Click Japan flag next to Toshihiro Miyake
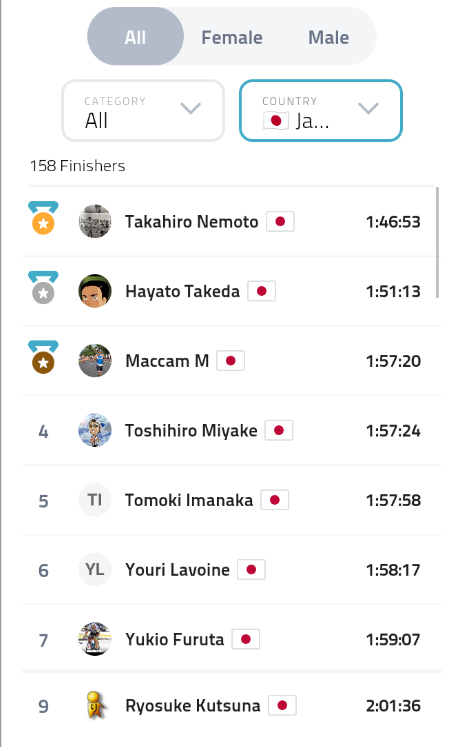 point(279,431)
